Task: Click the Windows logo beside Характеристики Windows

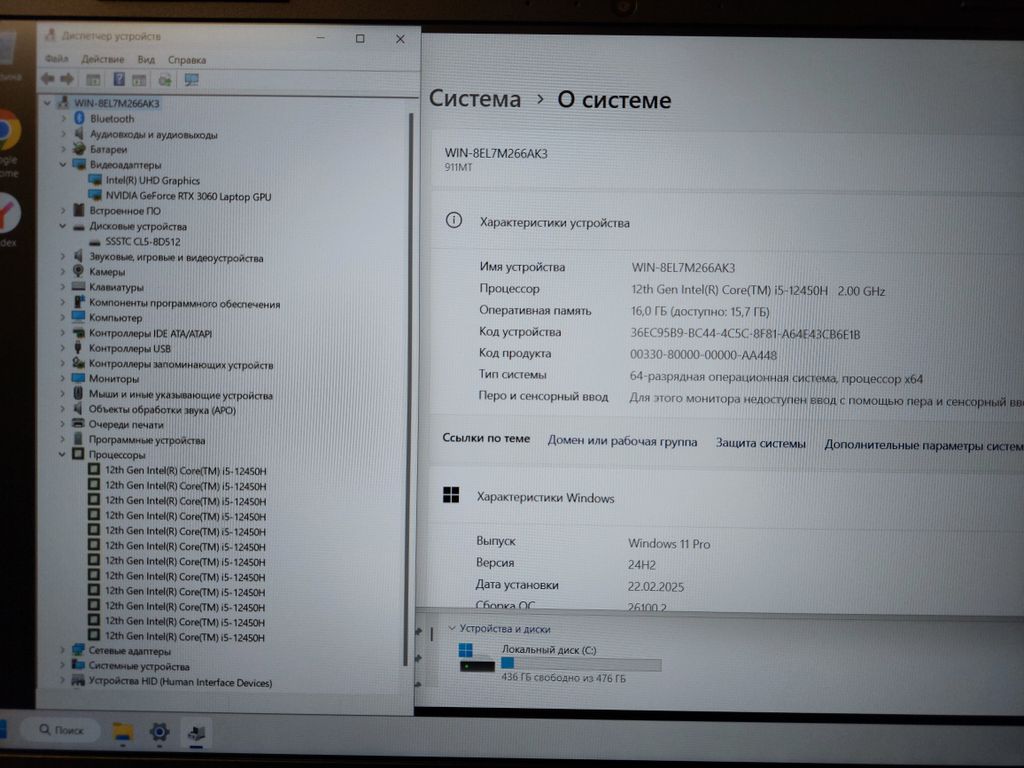Action: 451,495
